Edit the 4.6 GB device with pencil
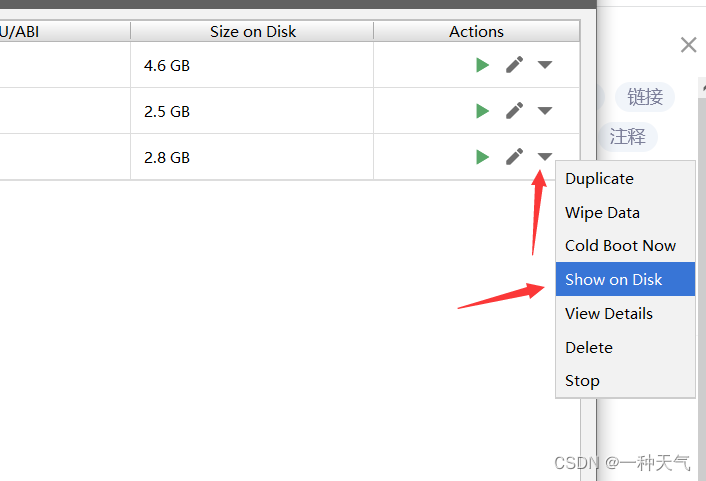Viewport: 706px width, 481px height. coord(514,65)
